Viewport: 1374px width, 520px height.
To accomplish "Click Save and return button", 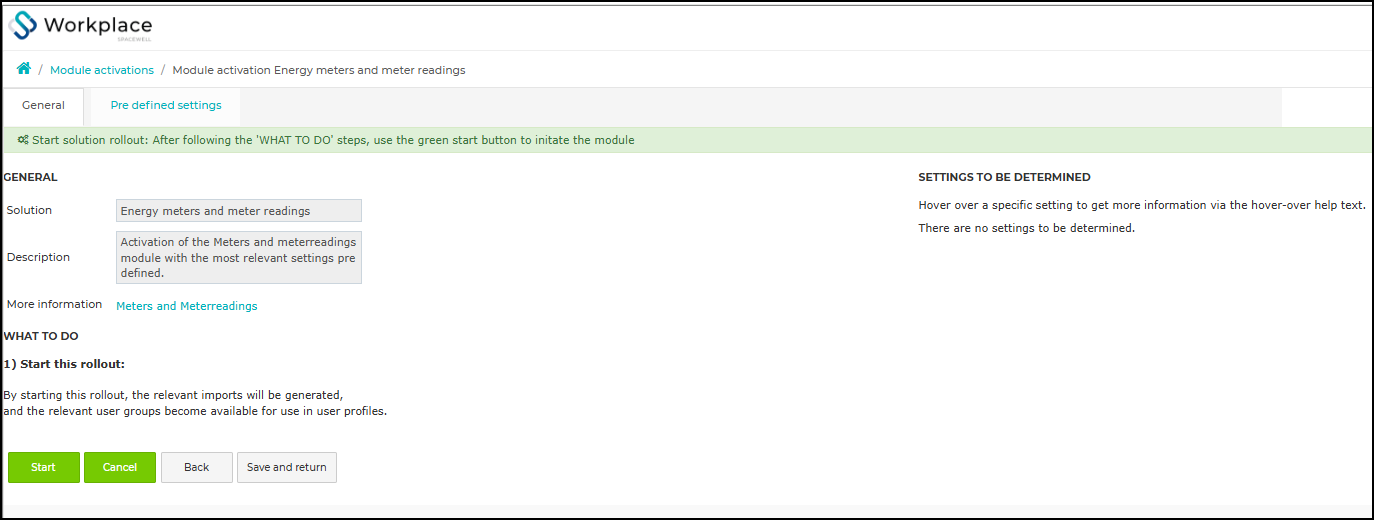I will point(287,467).
